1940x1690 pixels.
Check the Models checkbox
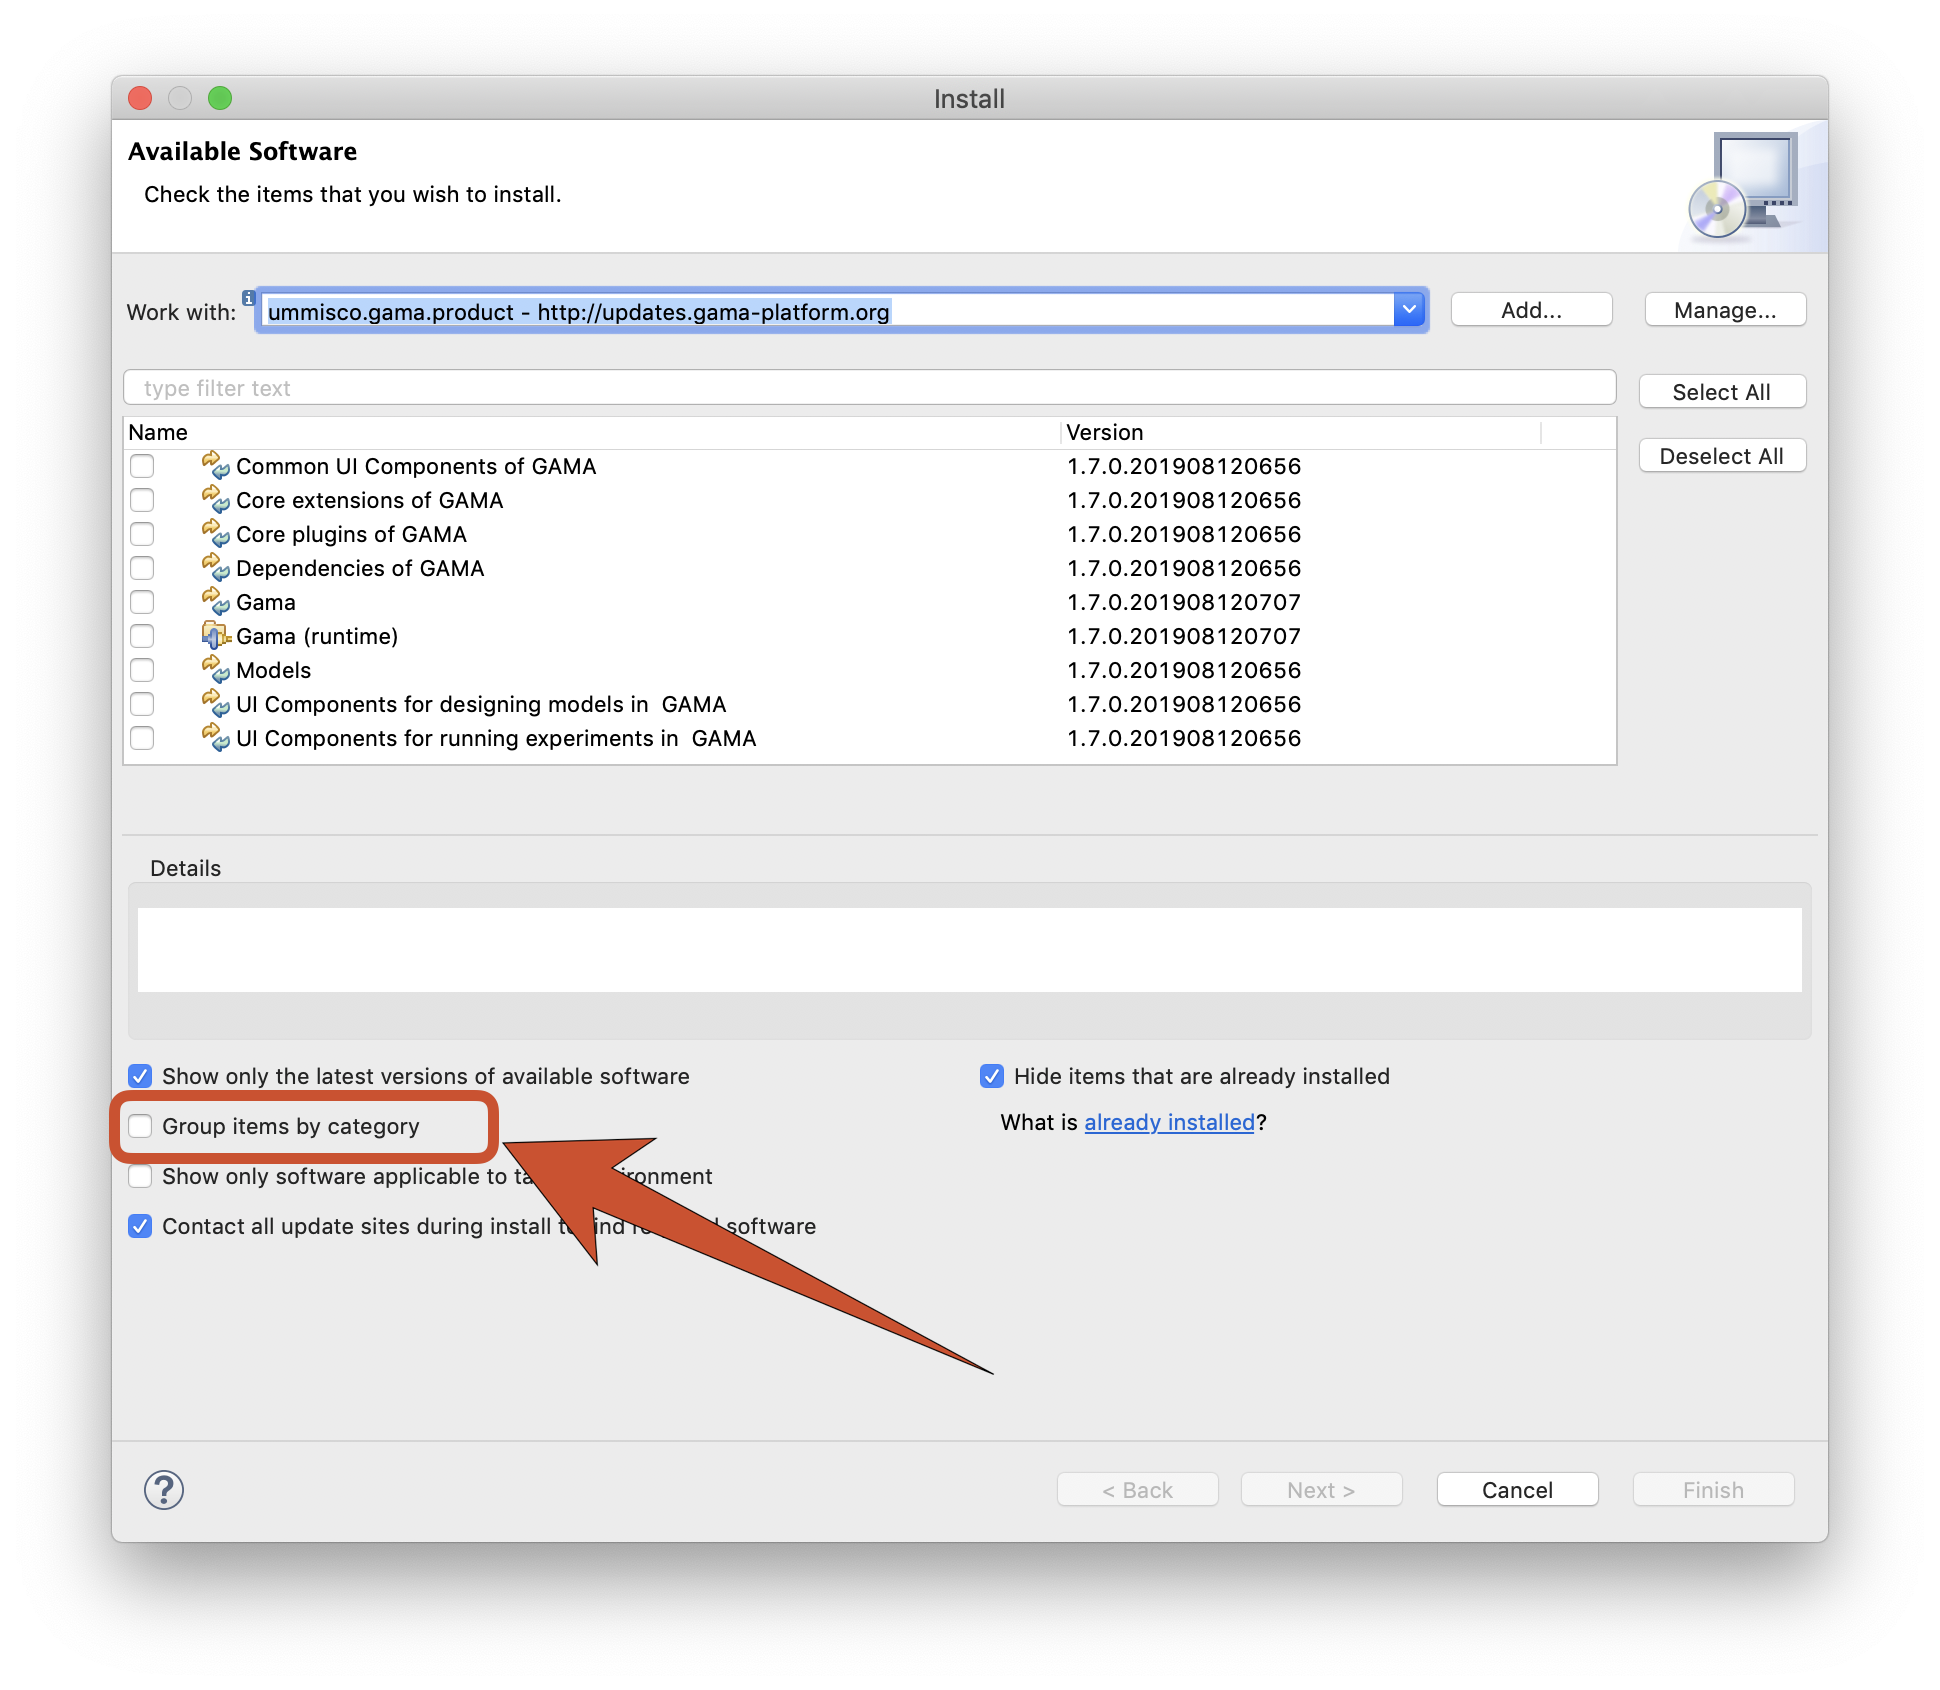click(142, 670)
